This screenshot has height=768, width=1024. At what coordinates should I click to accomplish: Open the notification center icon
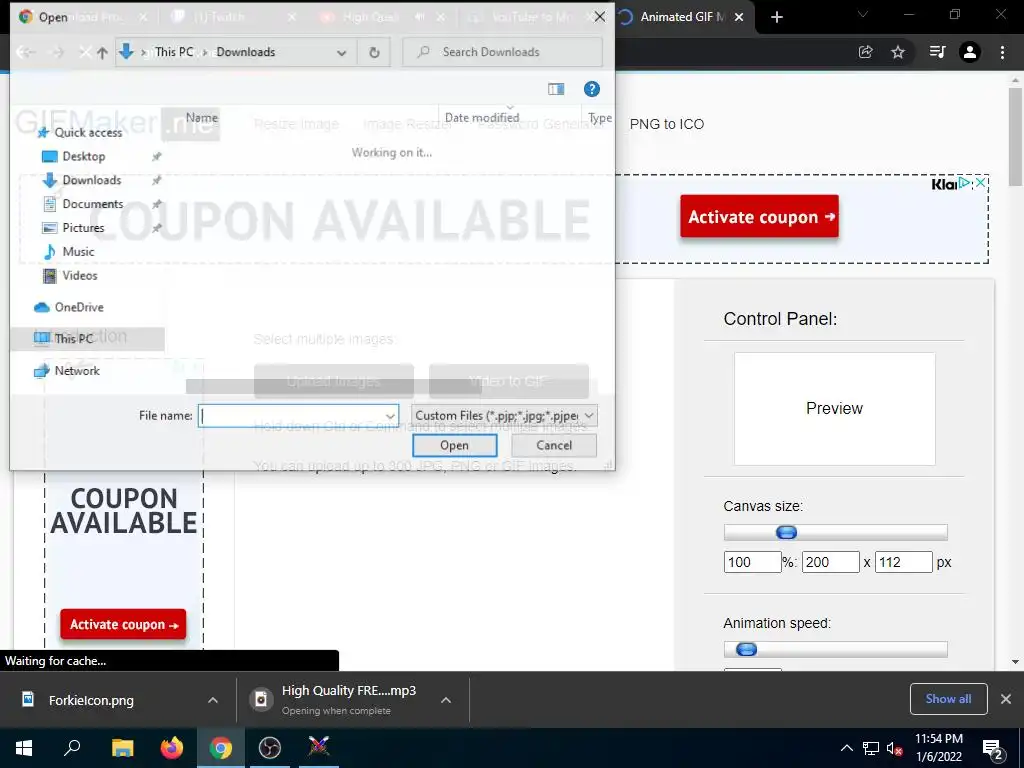click(x=992, y=749)
